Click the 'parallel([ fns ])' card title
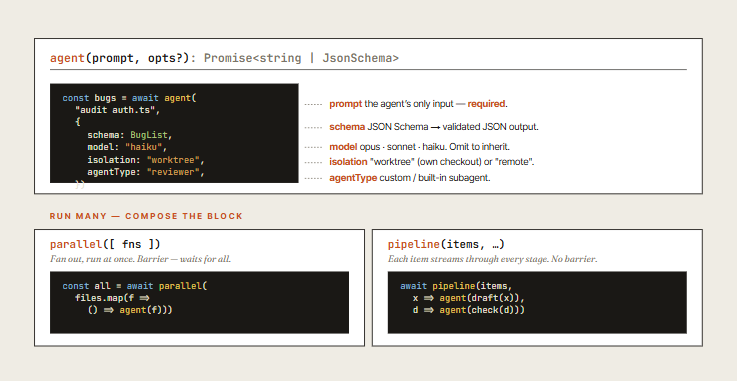Image resolution: width=737 pixels, height=381 pixels. (x=105, y=244)
